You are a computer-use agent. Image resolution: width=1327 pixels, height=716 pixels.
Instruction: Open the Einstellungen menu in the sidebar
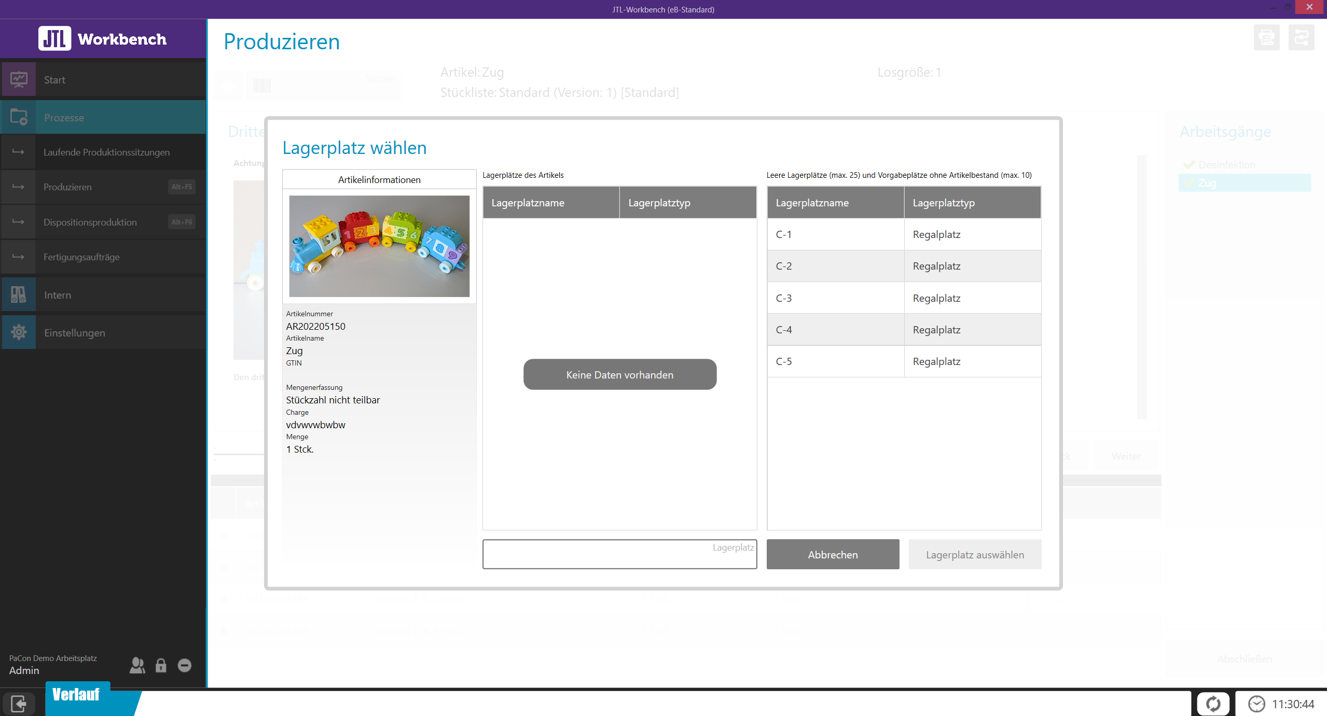click(x=74, y=333)
